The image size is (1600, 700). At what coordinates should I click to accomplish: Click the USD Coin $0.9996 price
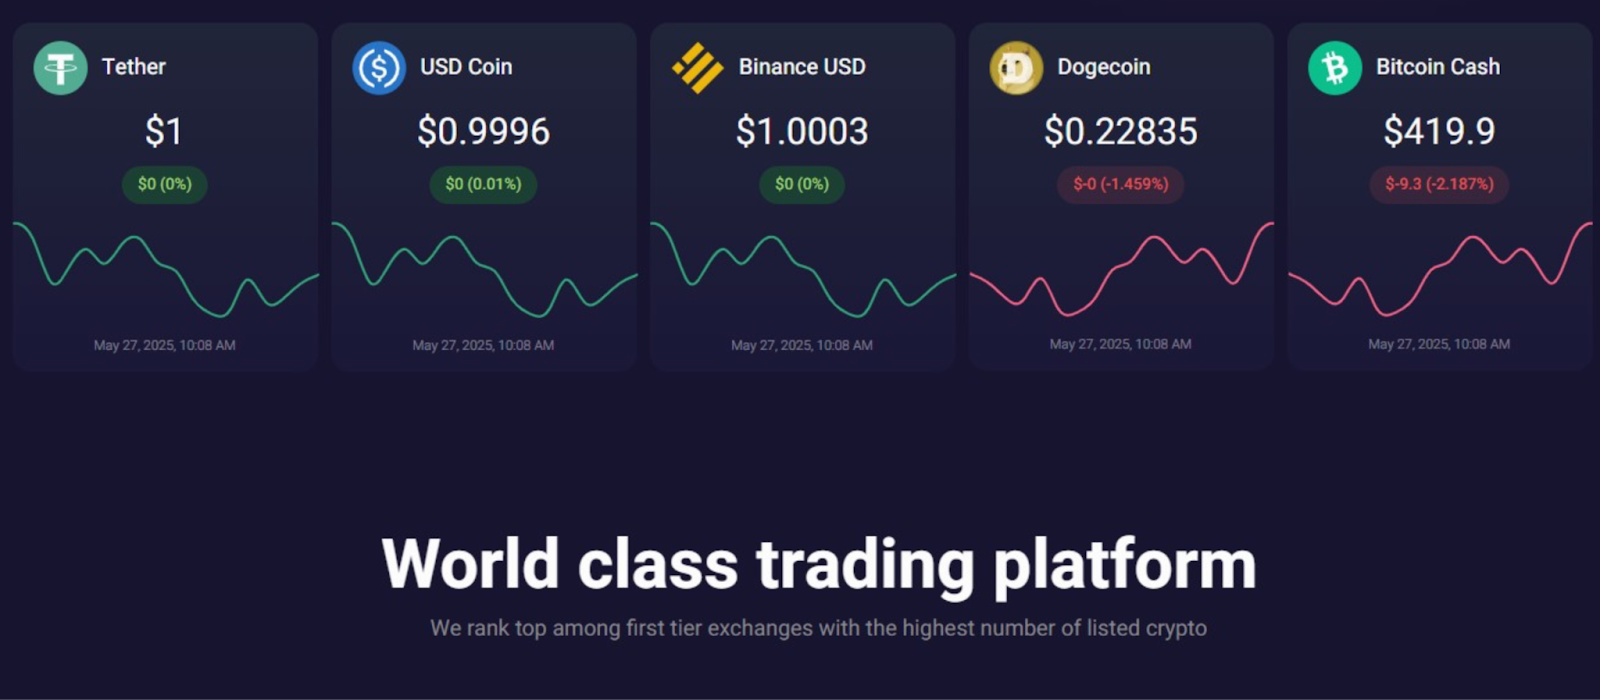(483, 131)
